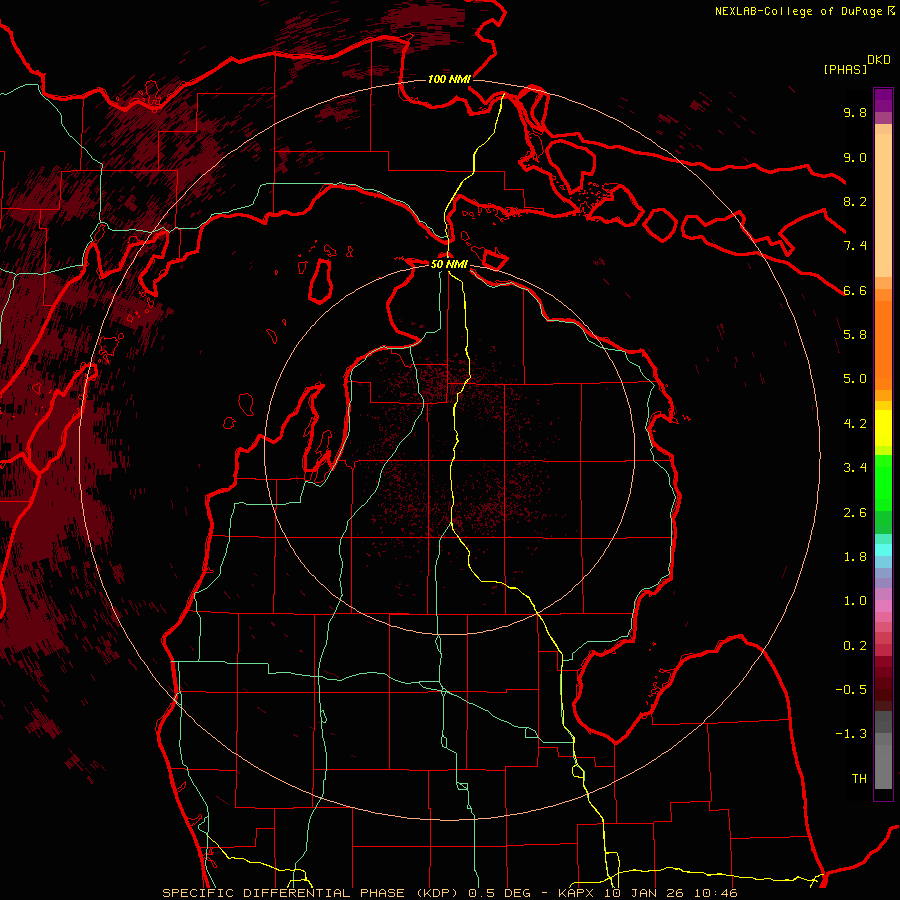This screenshot has width=900, height=900.
Task: Select the -0.5 scale value
Action: coord(851,690)
